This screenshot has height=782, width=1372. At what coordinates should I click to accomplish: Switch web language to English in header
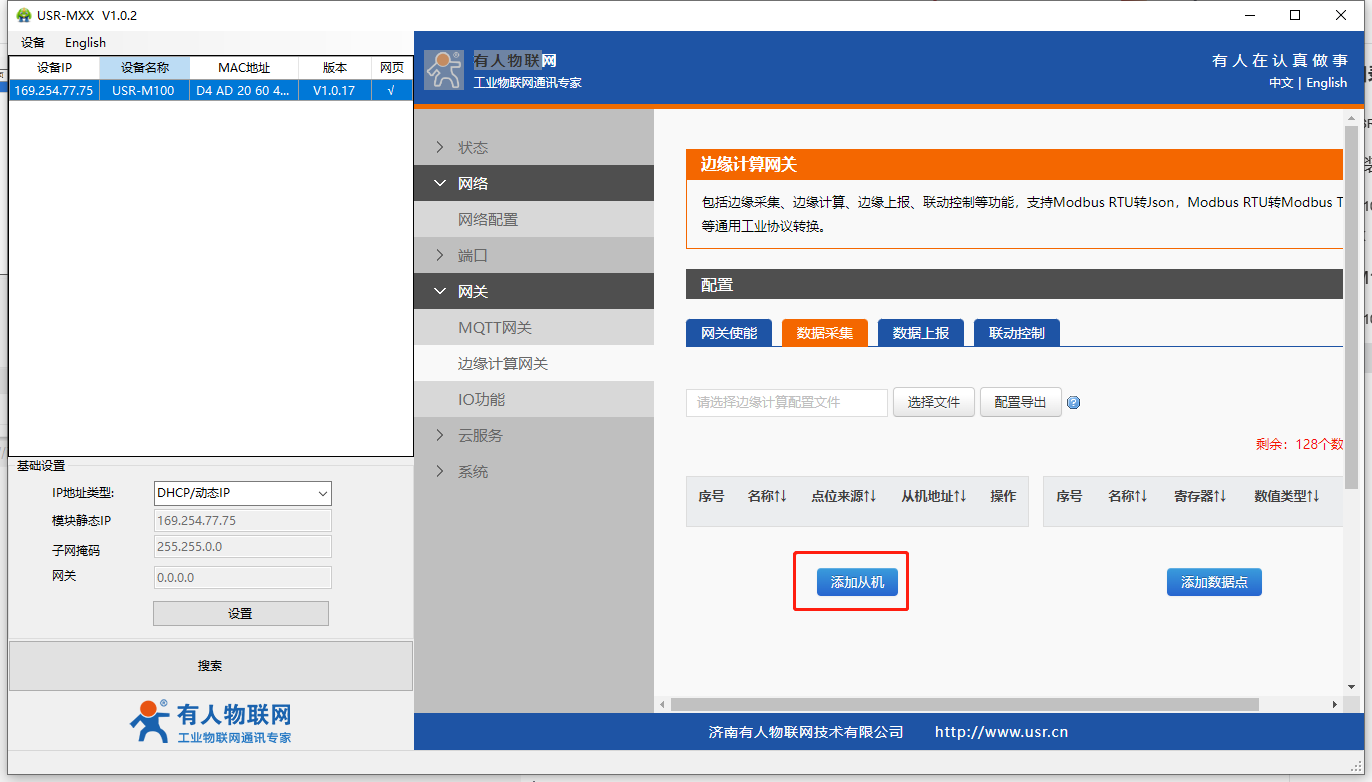click(x=1327, y=83)
